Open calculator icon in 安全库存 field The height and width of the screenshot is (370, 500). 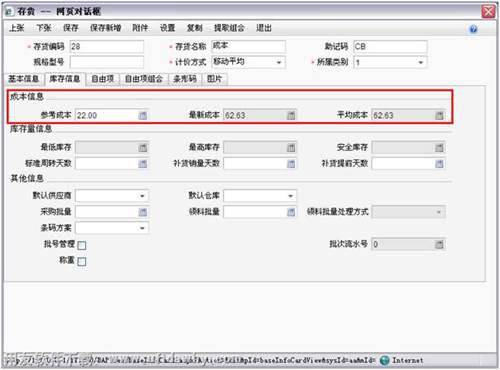pyautogui.click(x=439, y=148)
